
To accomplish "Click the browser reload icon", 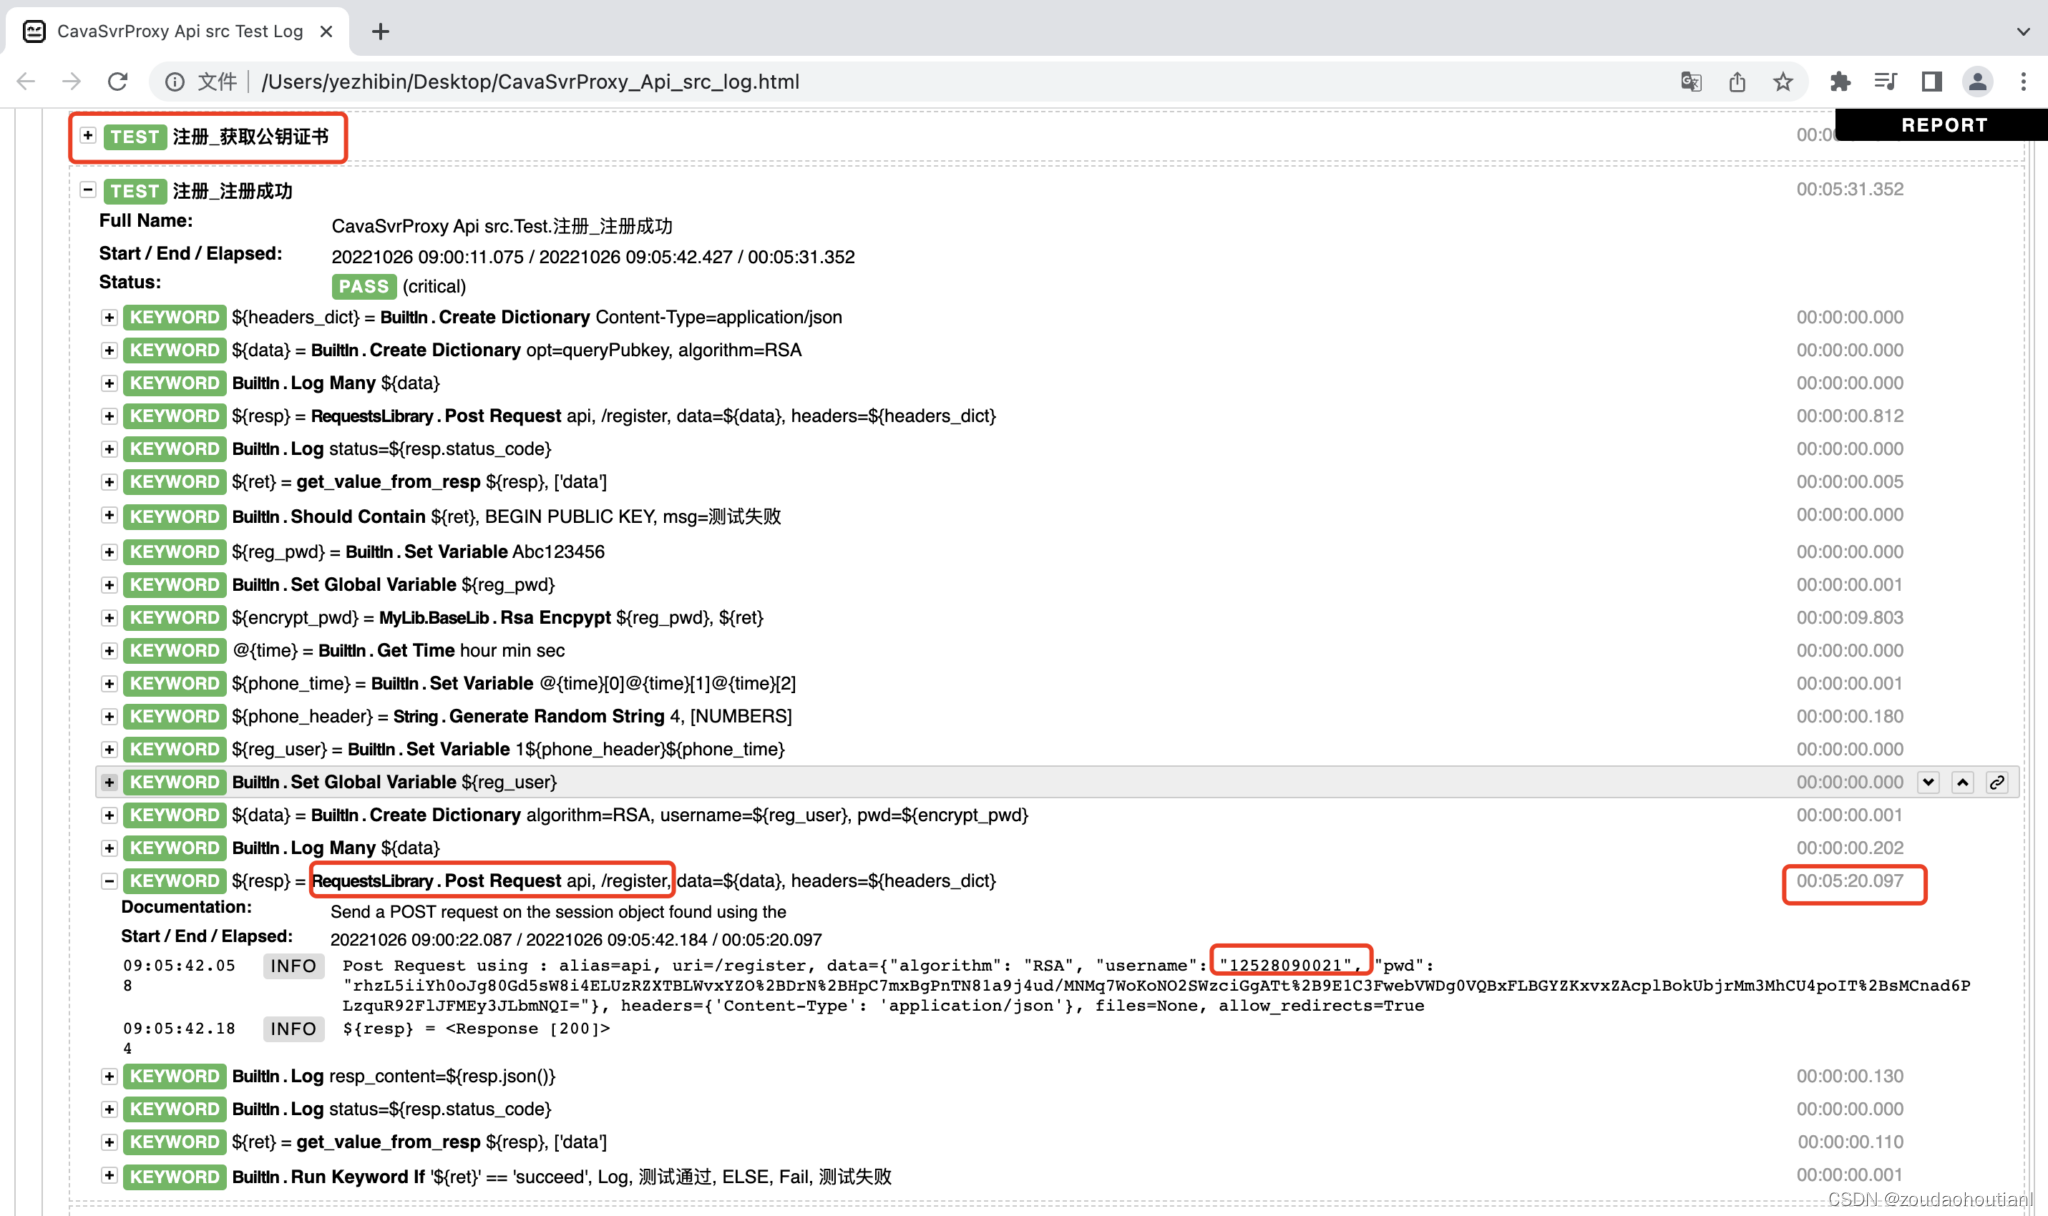I will click(118, 82).
